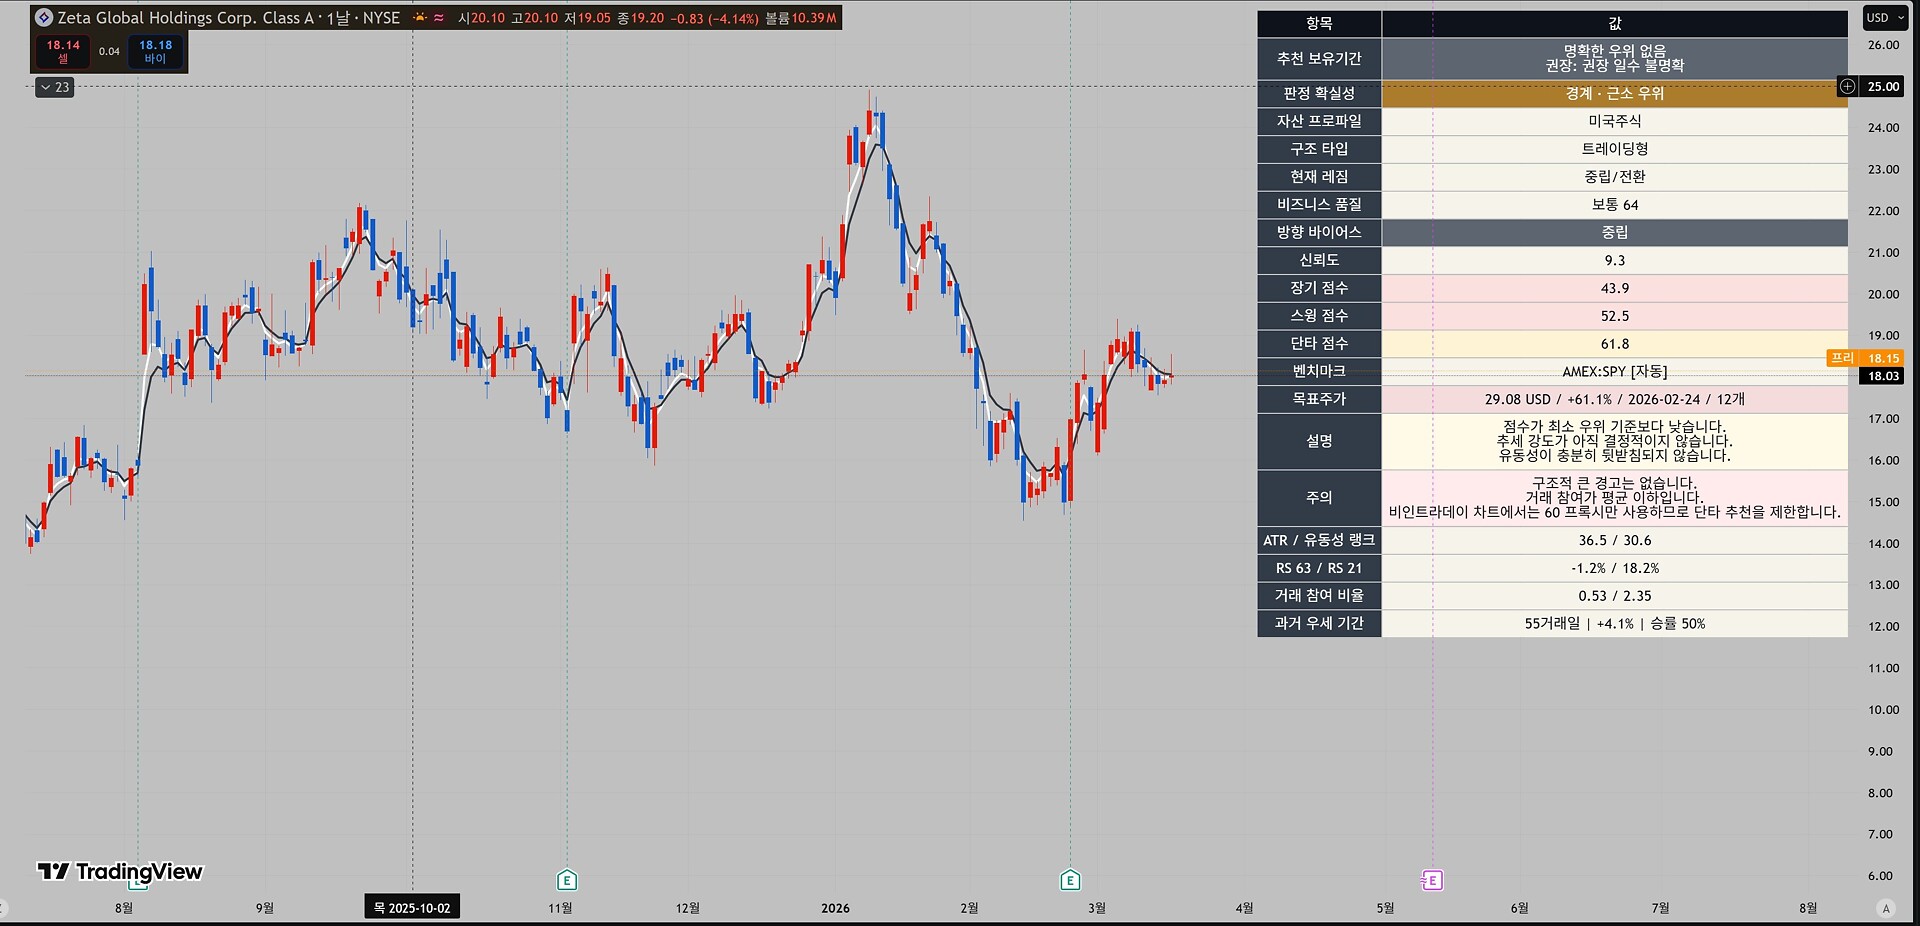The width and height of the screenshot is (1920, 926).
Task: Click the '벤치마크' row label
Action: point(1319,371)
